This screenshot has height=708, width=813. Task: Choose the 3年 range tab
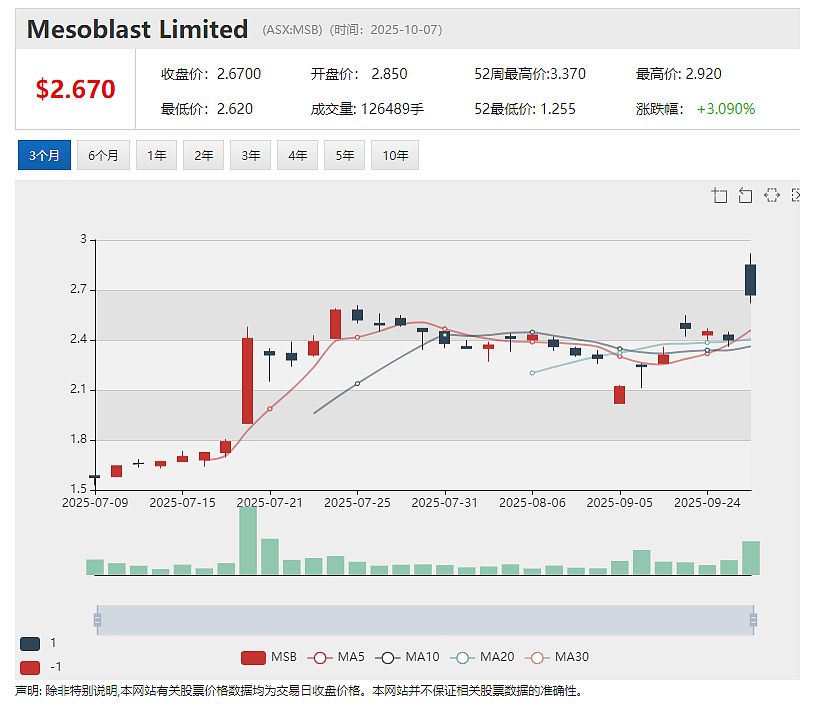[x=250, y=155]
